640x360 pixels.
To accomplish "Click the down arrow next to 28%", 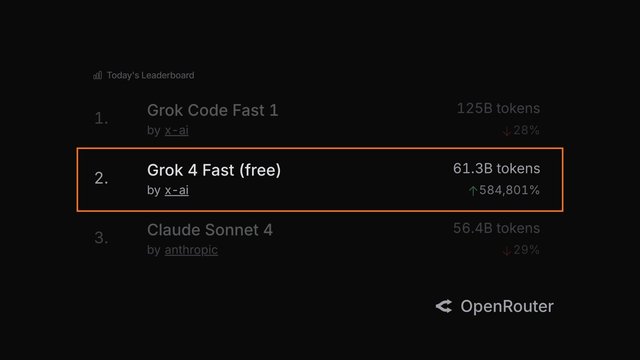I will tap(507, 131).
